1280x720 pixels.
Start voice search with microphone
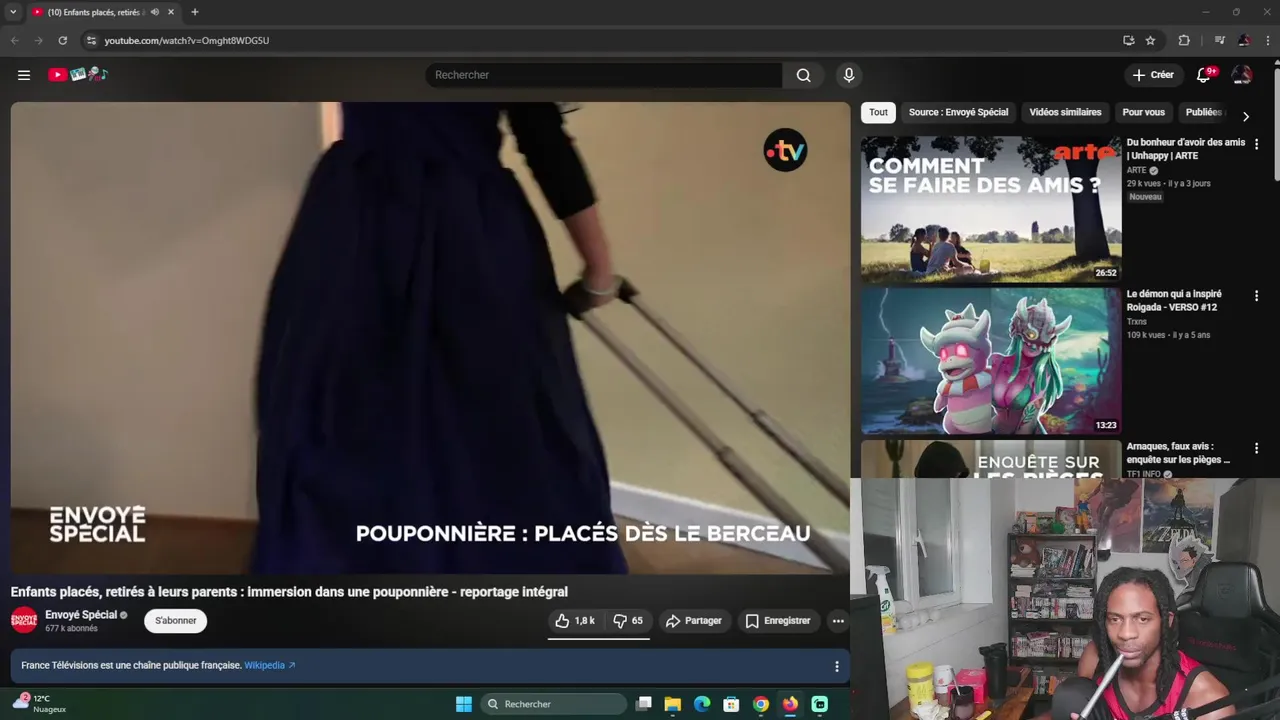click(849, 75)
